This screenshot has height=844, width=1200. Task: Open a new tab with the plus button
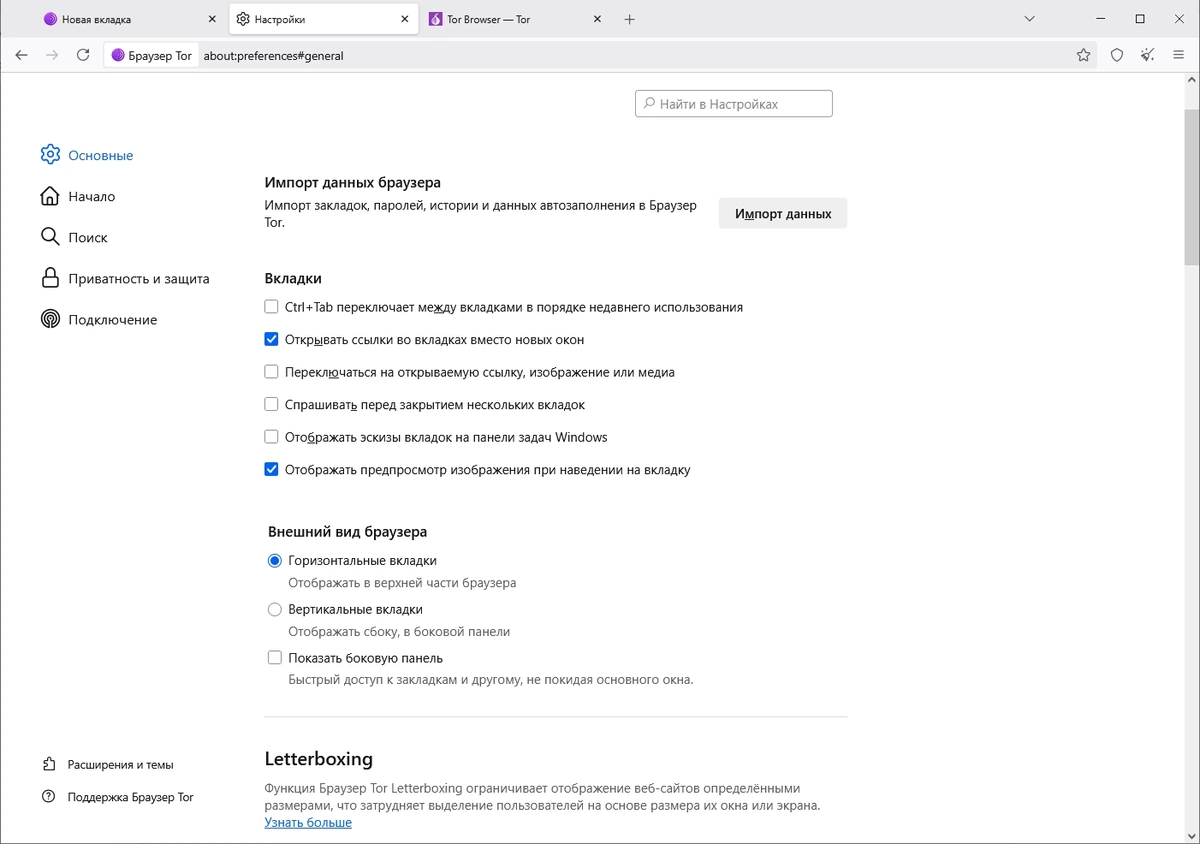[x=629, y=19]
